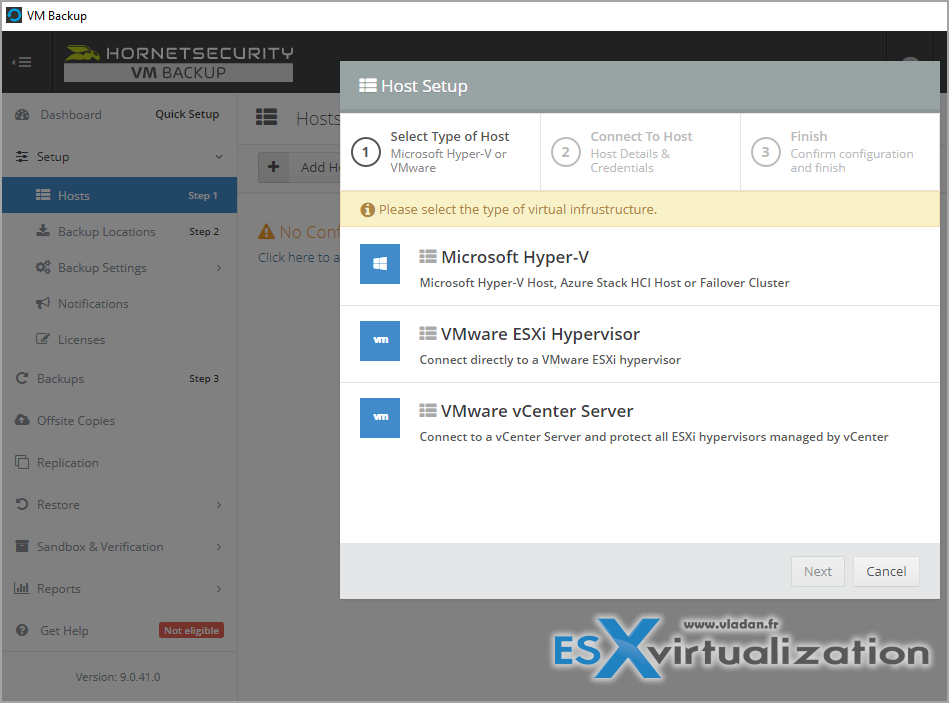Viewport: 949px width, 703px height.
Task: Click the warning triangle icon beside No Config
Action: 266,231
